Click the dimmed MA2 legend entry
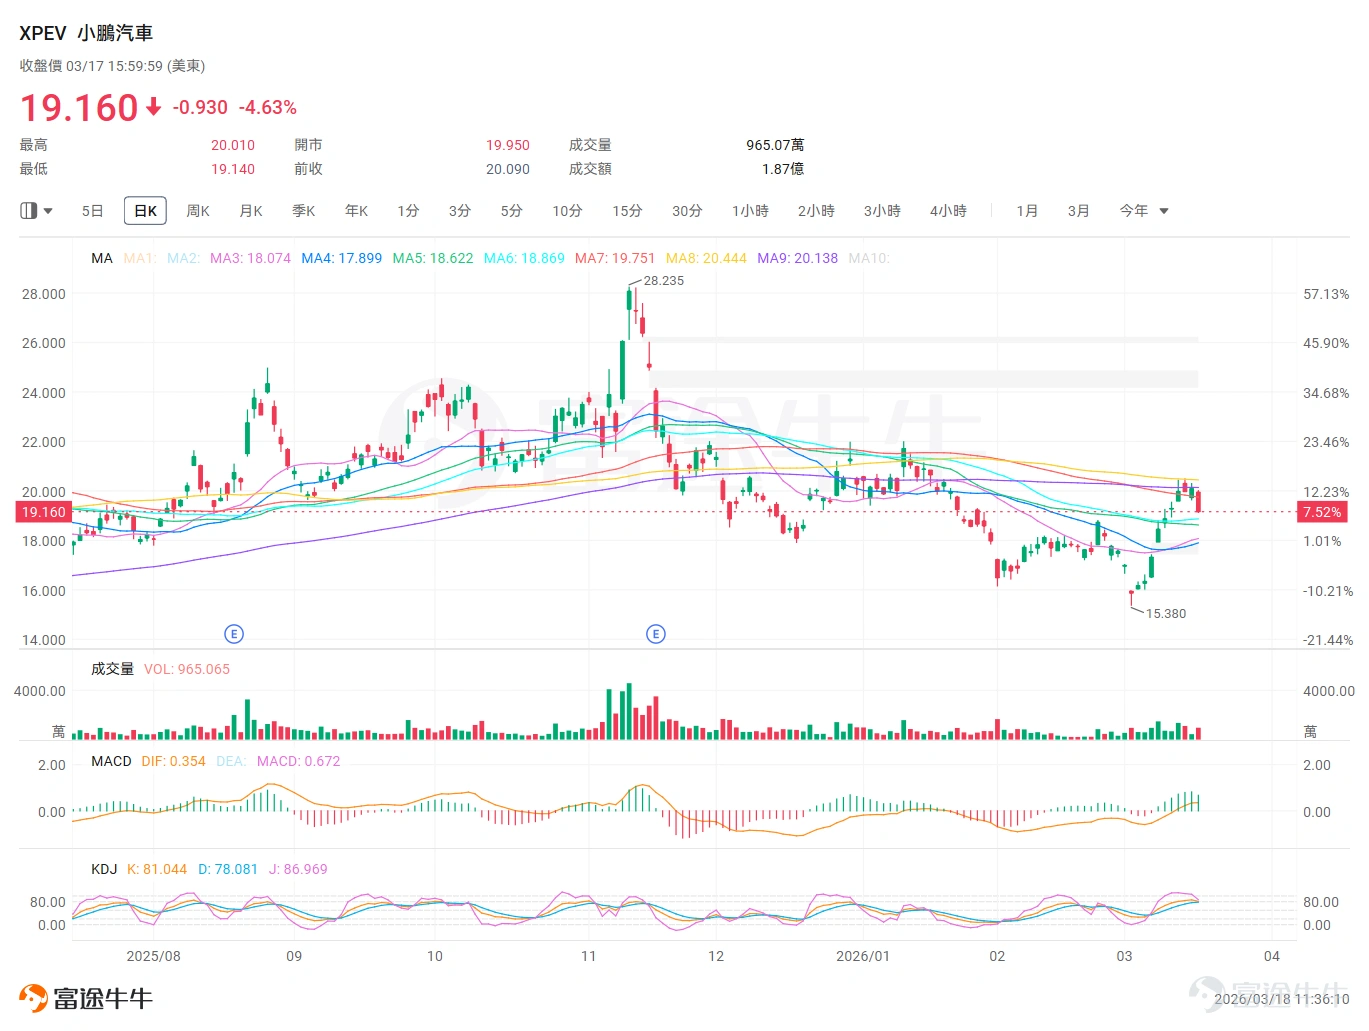This screenshot has height=1031, width=1369. click(x=184, y=258)
